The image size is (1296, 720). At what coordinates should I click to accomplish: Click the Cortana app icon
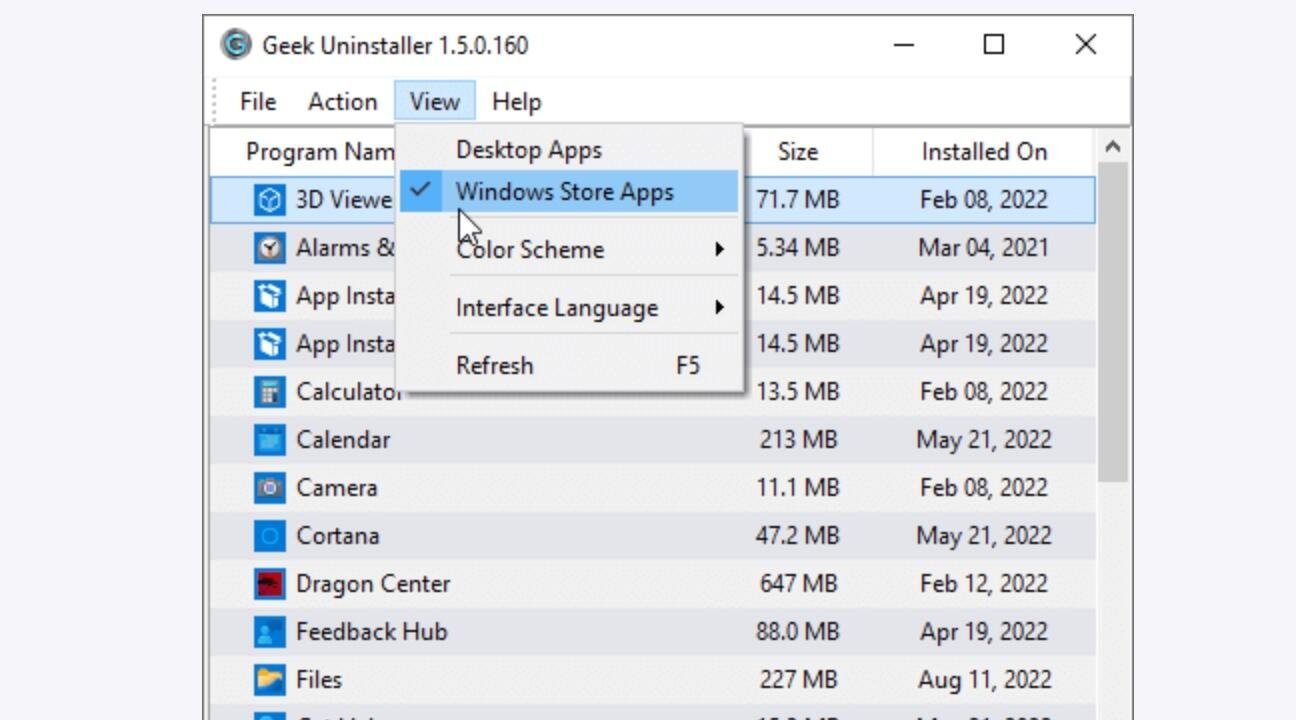[x=269, y=536]
